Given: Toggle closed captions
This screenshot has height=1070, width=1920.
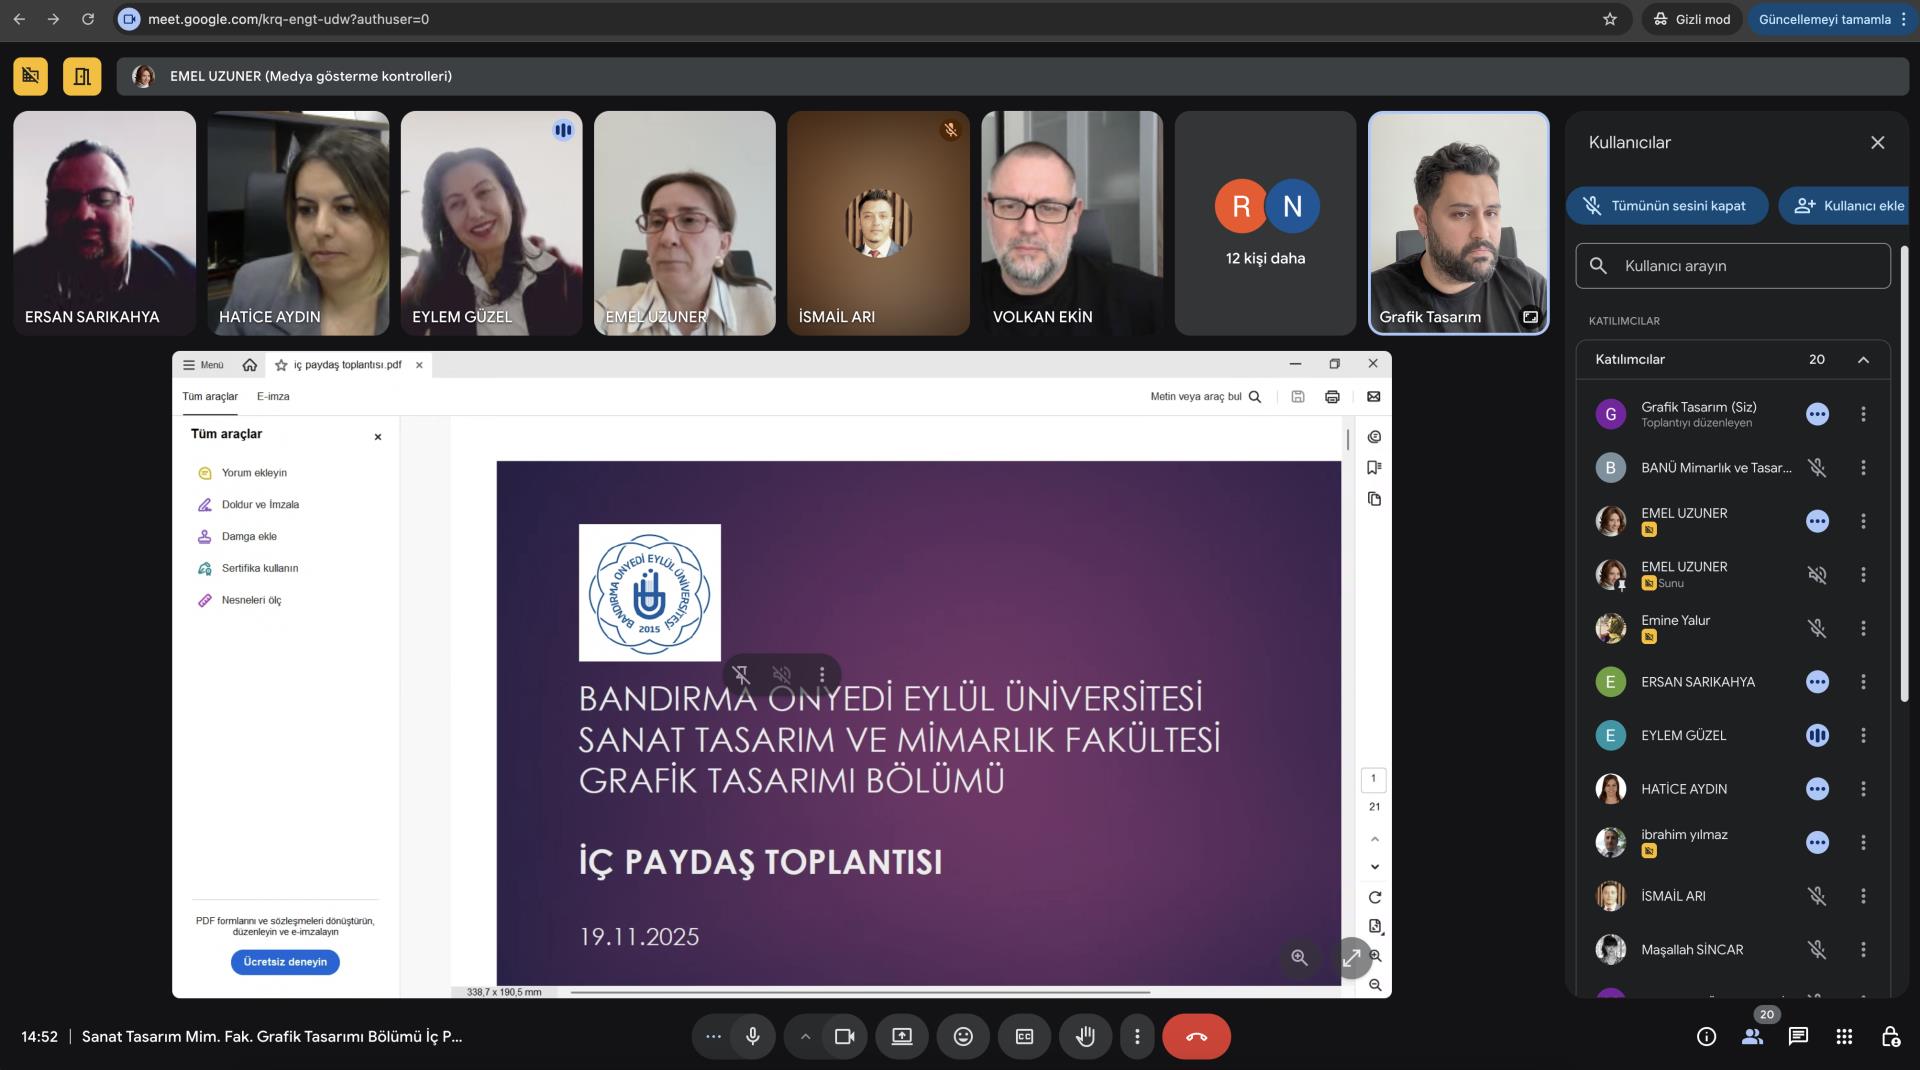Looking at the screenshot, I should tap(1024, 1036).
